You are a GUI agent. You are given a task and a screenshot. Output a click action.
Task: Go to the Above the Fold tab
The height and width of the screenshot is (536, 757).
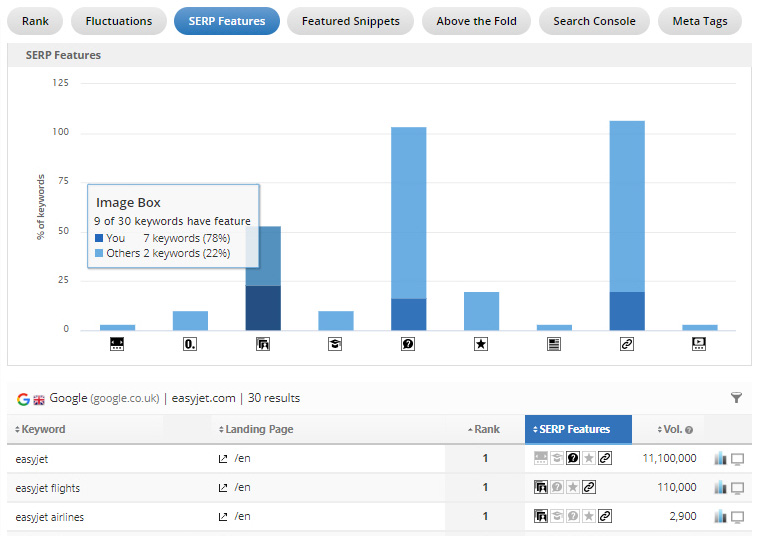(477, 21)
